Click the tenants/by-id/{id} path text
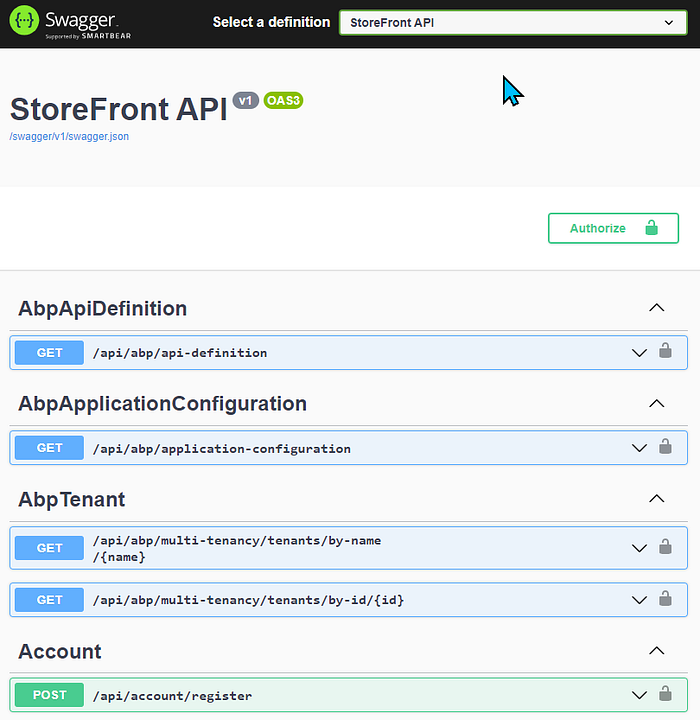This screenshot has height=720, width=700. (248, 600)
